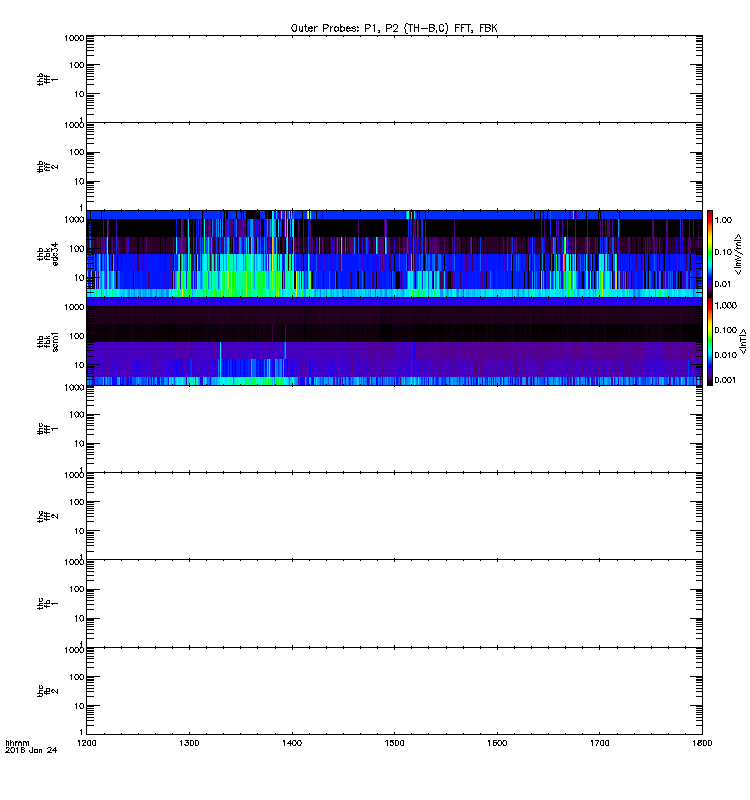
Task: Click the '0.01' label on mV/m color bar
Action: tap(723, 284)
